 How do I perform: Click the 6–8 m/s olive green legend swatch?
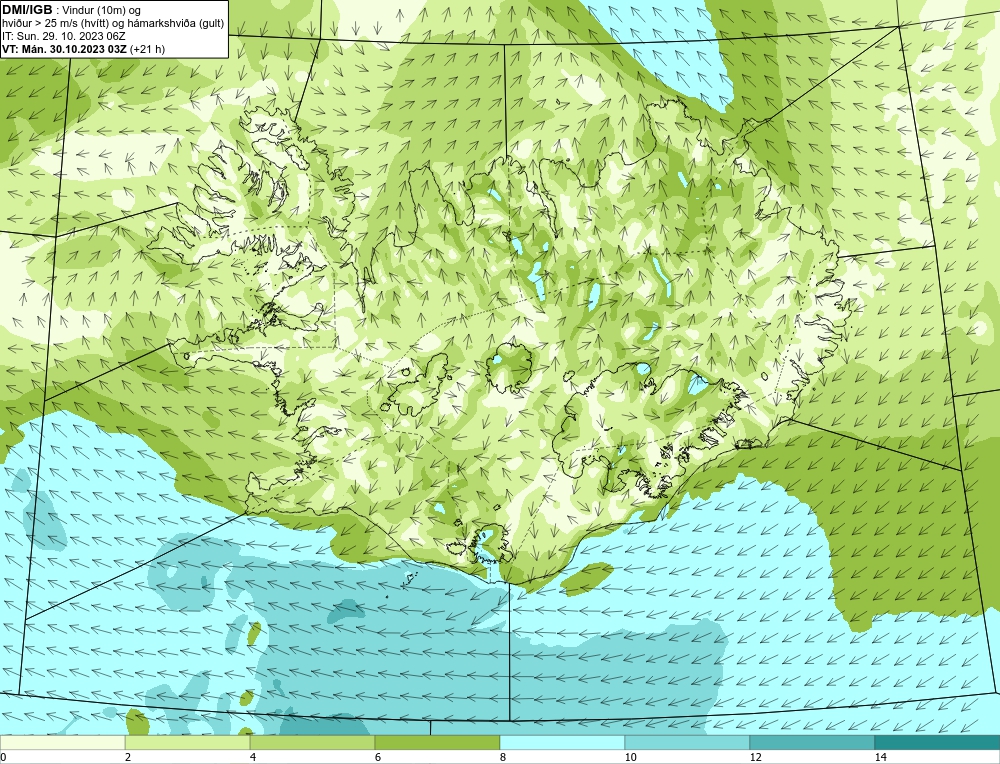point(438,742)
